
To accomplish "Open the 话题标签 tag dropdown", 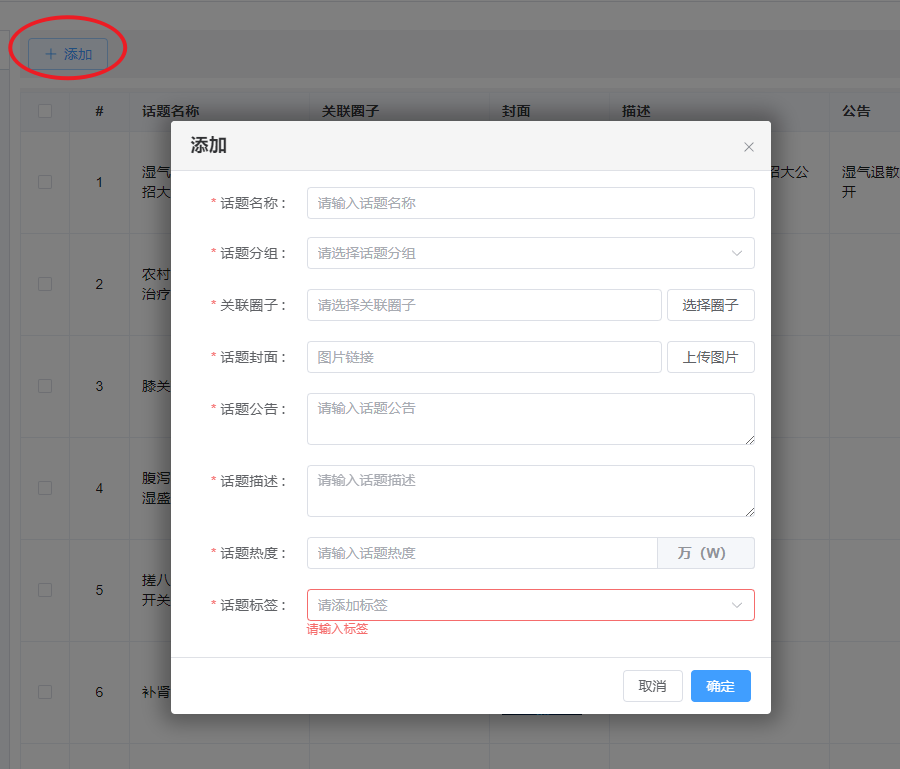I will click(530, 605).
